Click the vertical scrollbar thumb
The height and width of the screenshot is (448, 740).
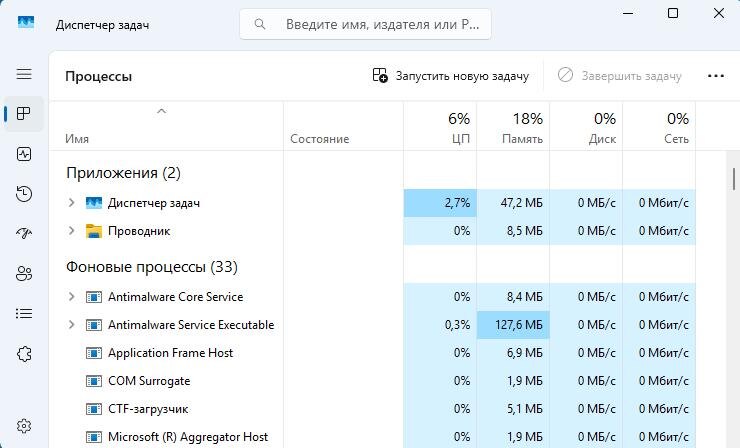(x=734, y=179)
